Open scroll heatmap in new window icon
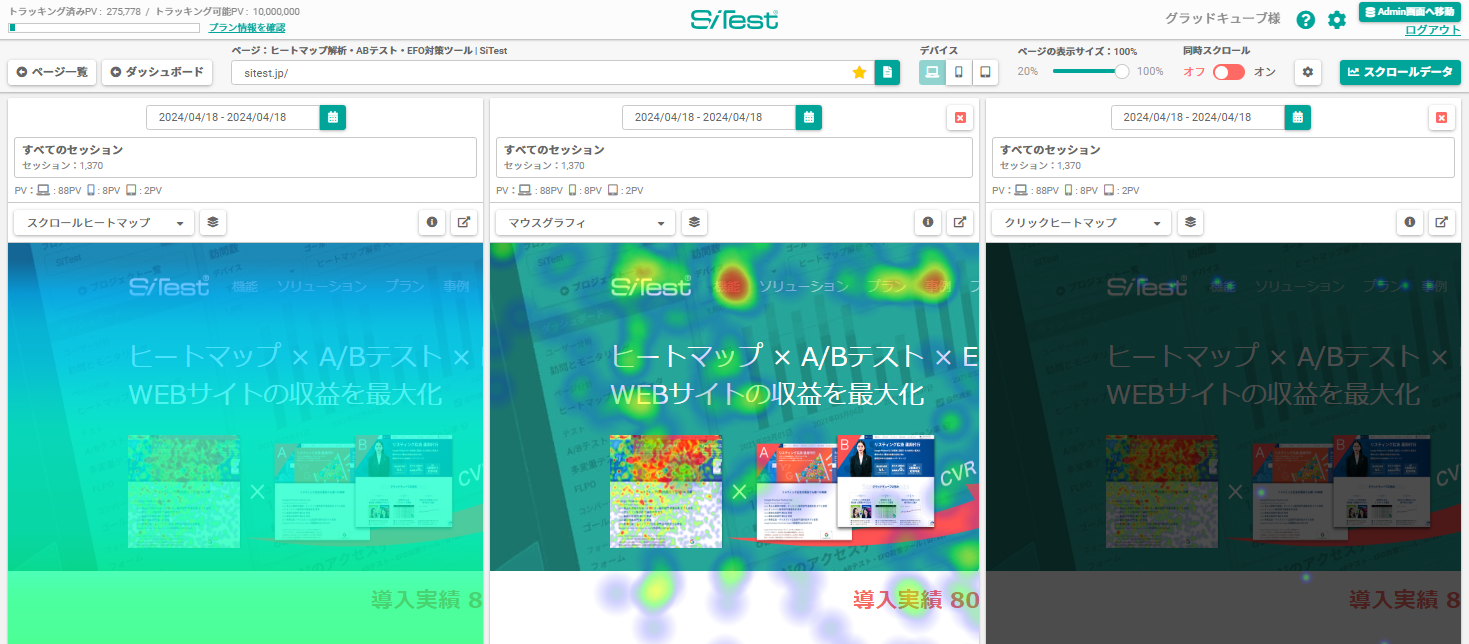This screenshot has height=644, width=1469. (464, 222)
